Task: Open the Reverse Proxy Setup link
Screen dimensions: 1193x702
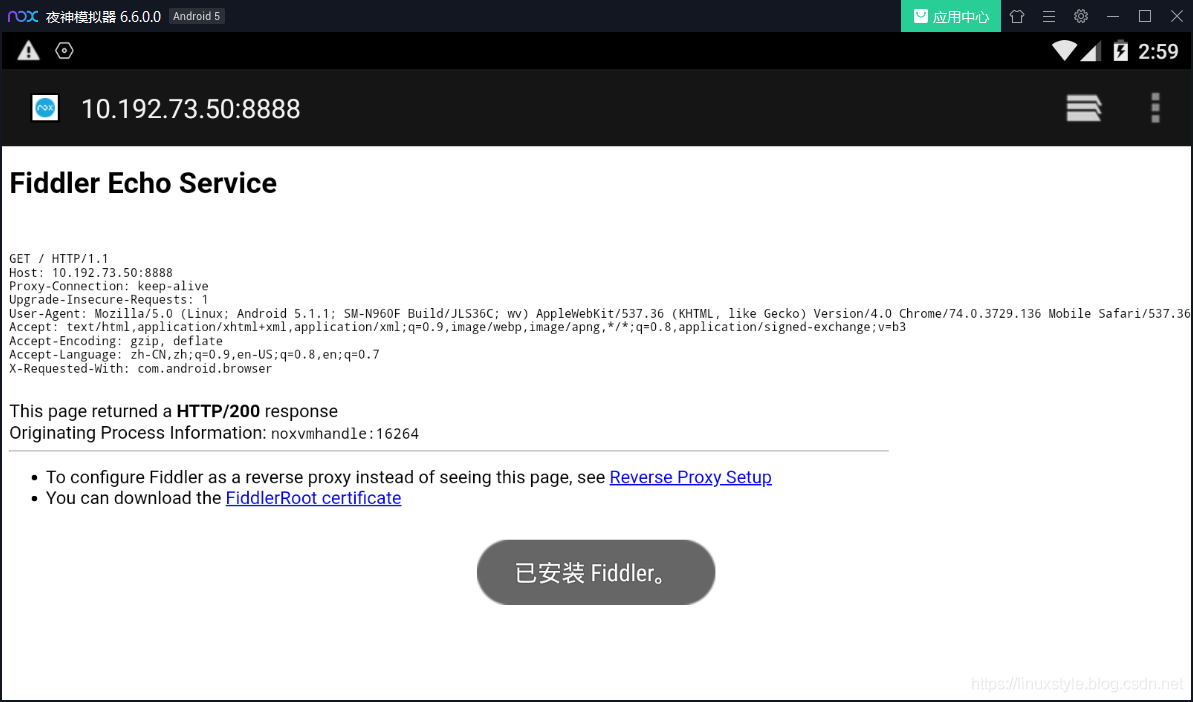Action: pyautogui.click(x=690, y=477)
